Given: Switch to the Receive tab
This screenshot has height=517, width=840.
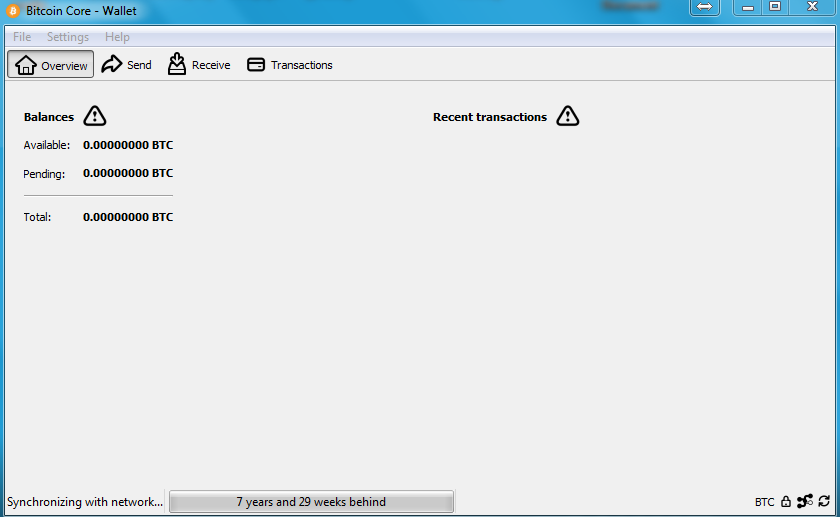Looking at the screenshot, I should coord(199,64).
